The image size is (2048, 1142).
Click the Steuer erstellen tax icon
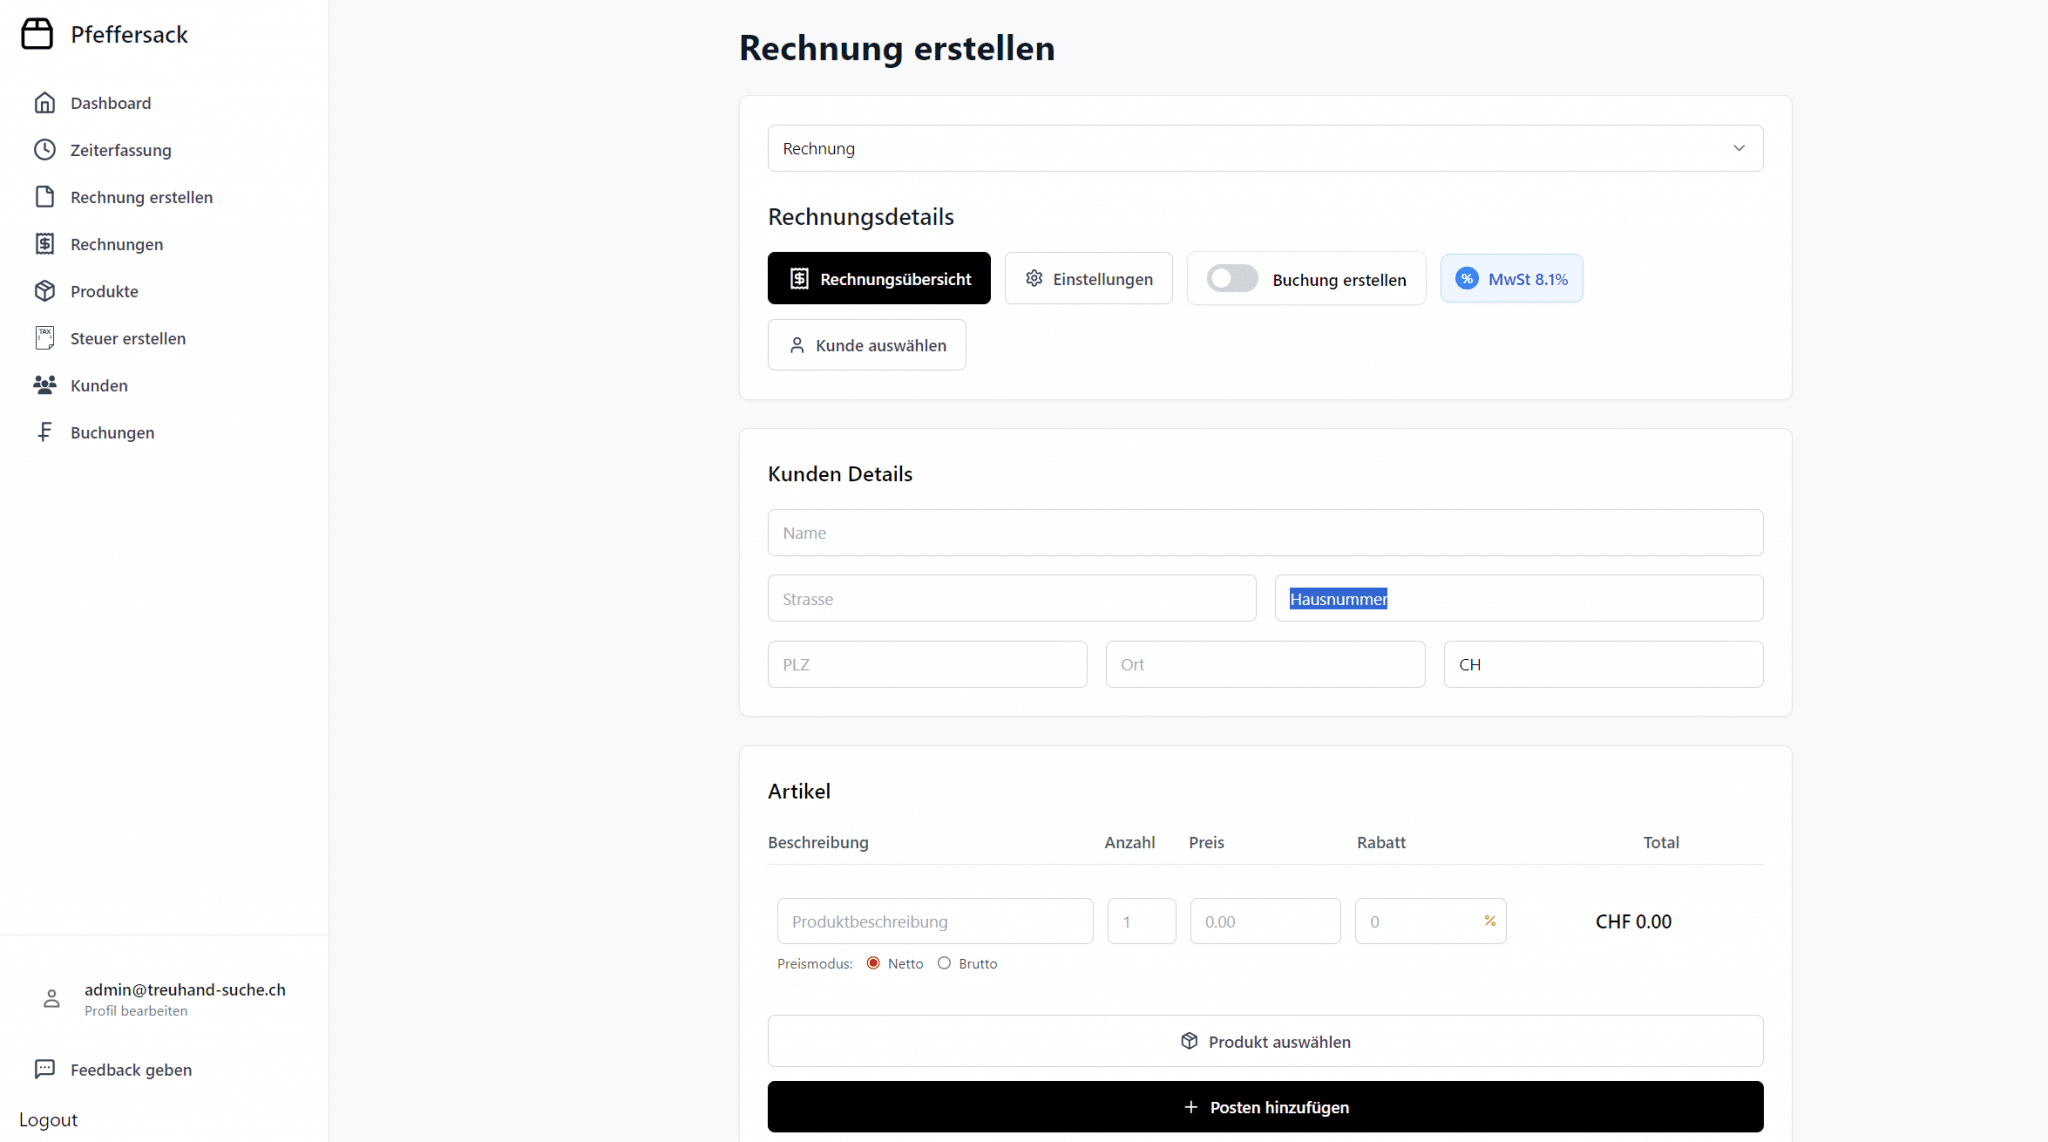pos(45,338)
